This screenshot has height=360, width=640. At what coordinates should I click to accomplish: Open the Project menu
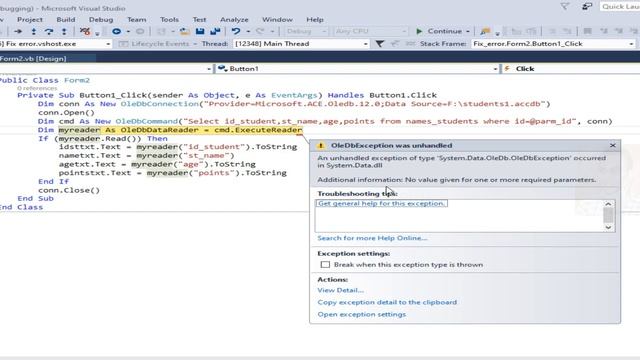tap(30, 20)
